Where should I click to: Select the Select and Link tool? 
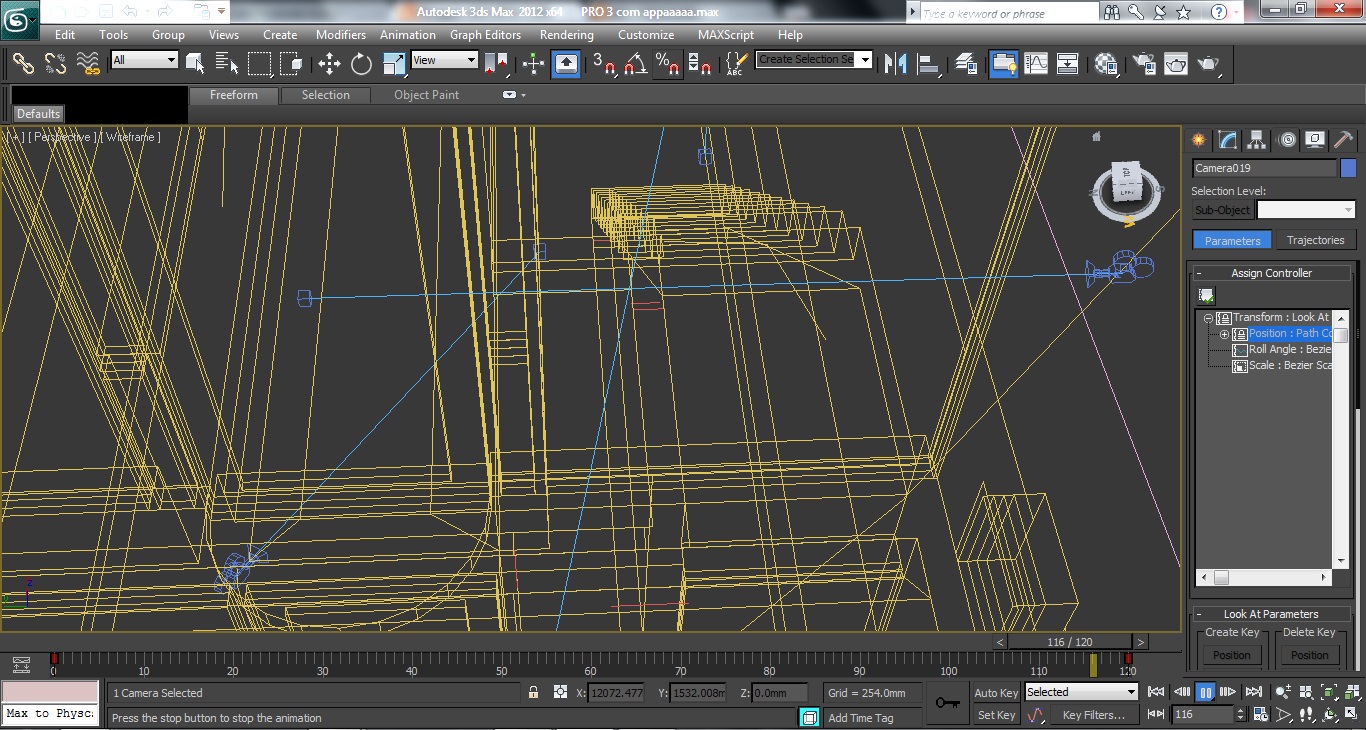[22, 63]
